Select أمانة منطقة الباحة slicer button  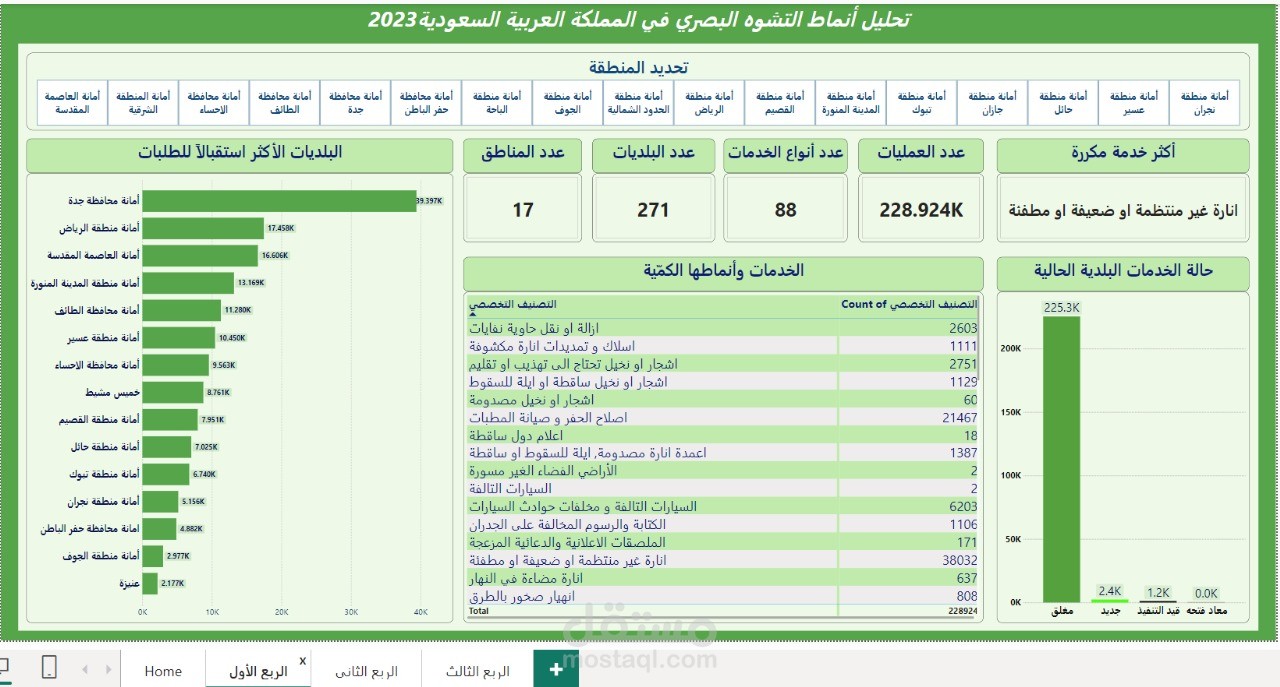[497, 103]
